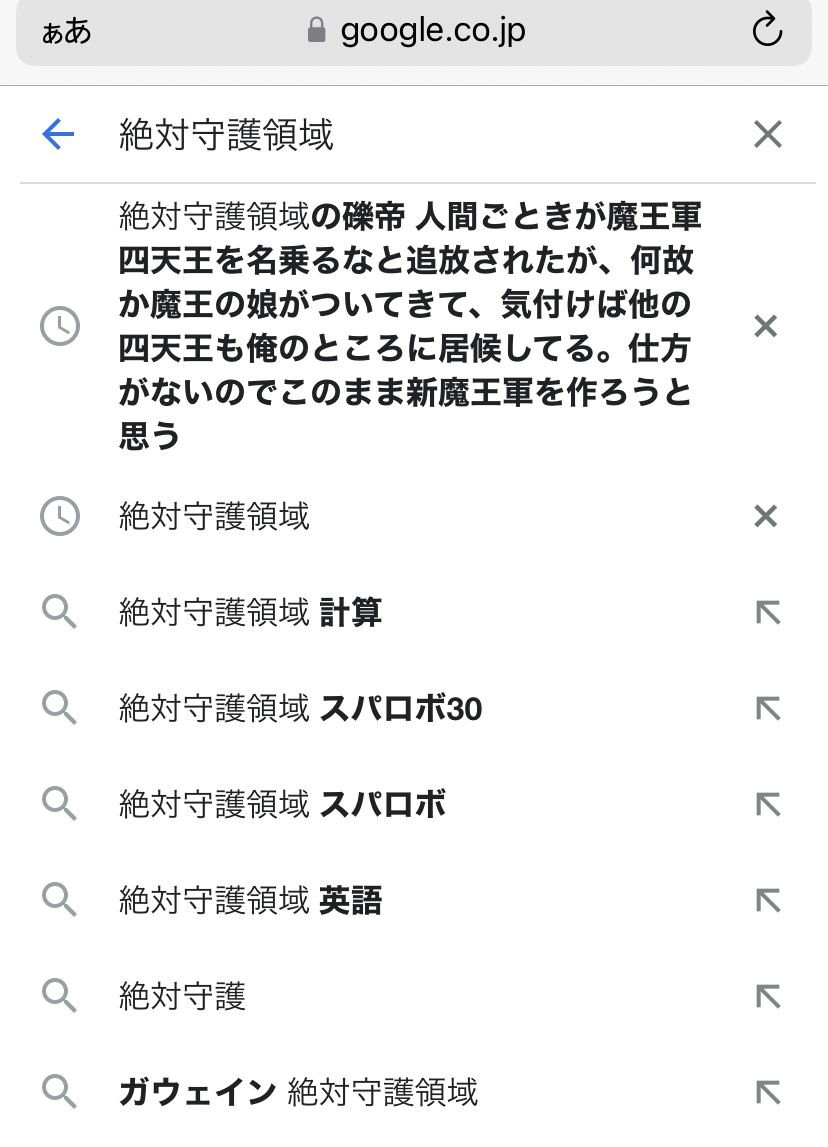Insert the 英語 suggestion using its arrow
Image resolution: width=828 pixels, height=1147 pixels.
pyautogui.click(x=767, y=901)
